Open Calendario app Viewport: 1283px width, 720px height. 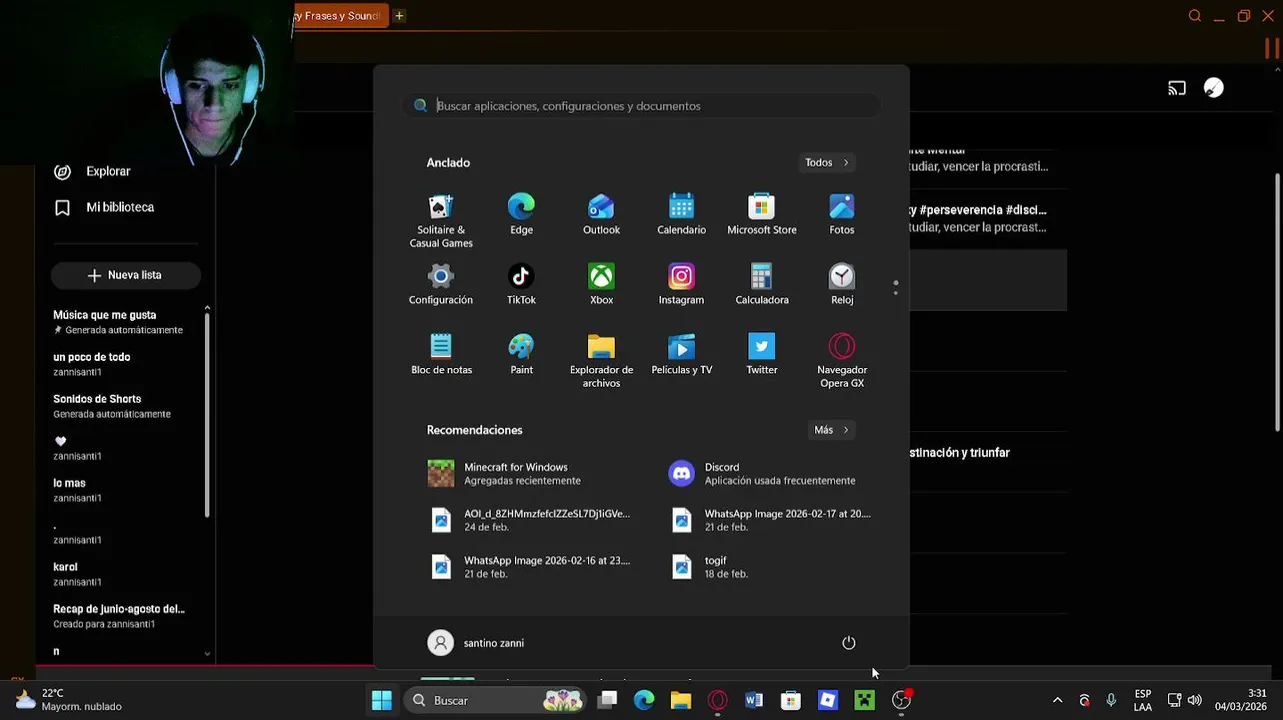pyautogui.click(x=681, y=215)
